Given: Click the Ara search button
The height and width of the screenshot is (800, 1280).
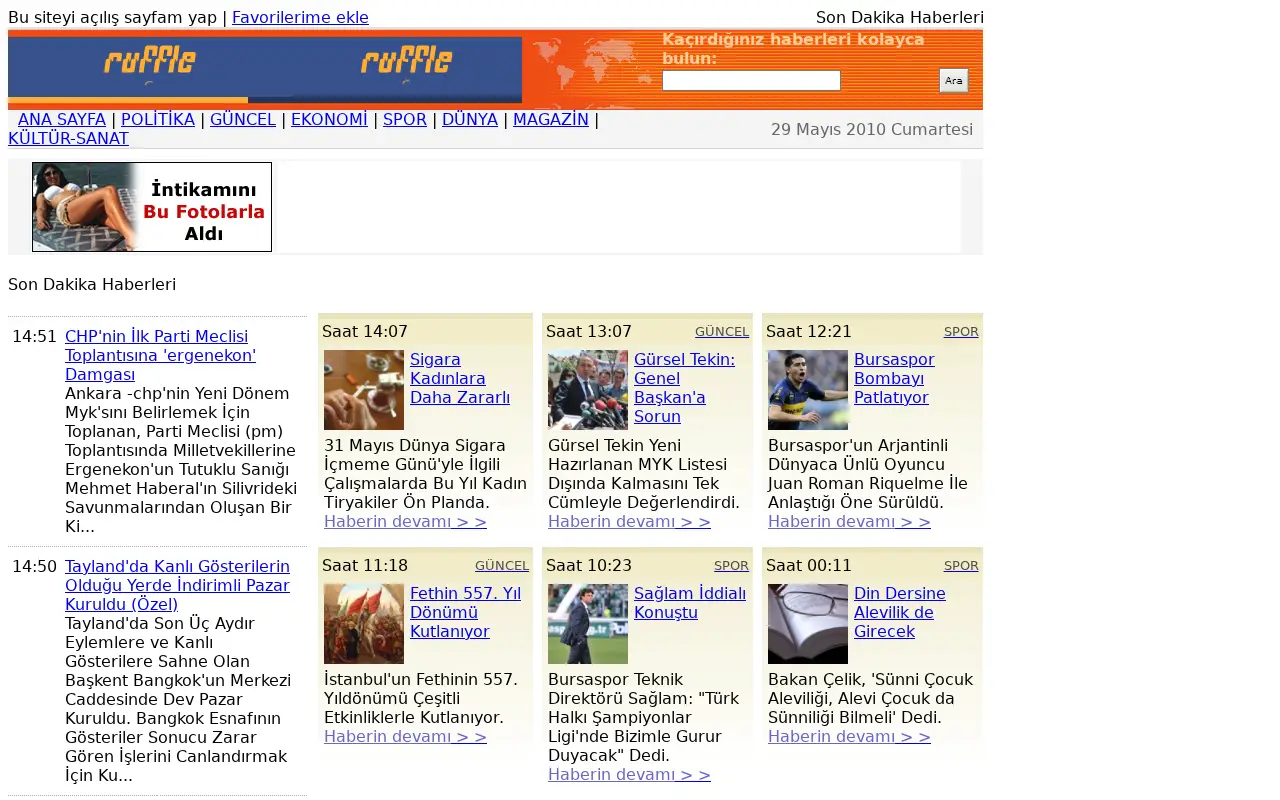Looking at the screenshot, I should pyautogui.click(x=954, y=80).
